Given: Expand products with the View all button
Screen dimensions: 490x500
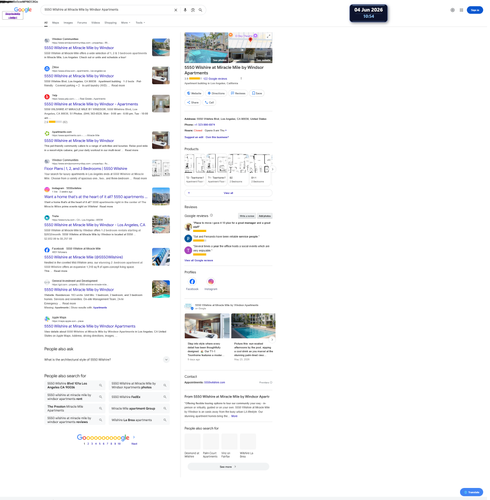Looking at the screenshot, I should tap(228, 193).
